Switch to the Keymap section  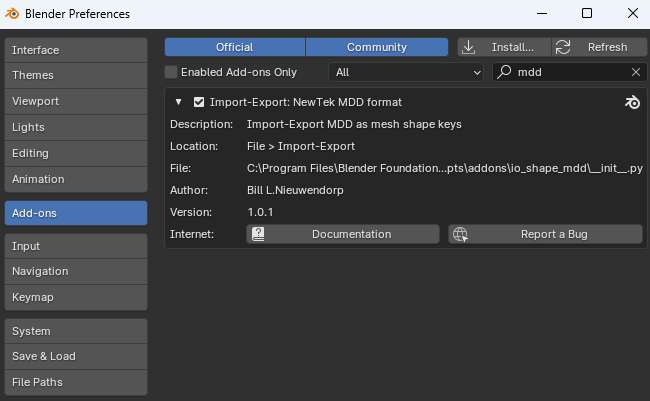pyautogui.click(x=76, y=297)
